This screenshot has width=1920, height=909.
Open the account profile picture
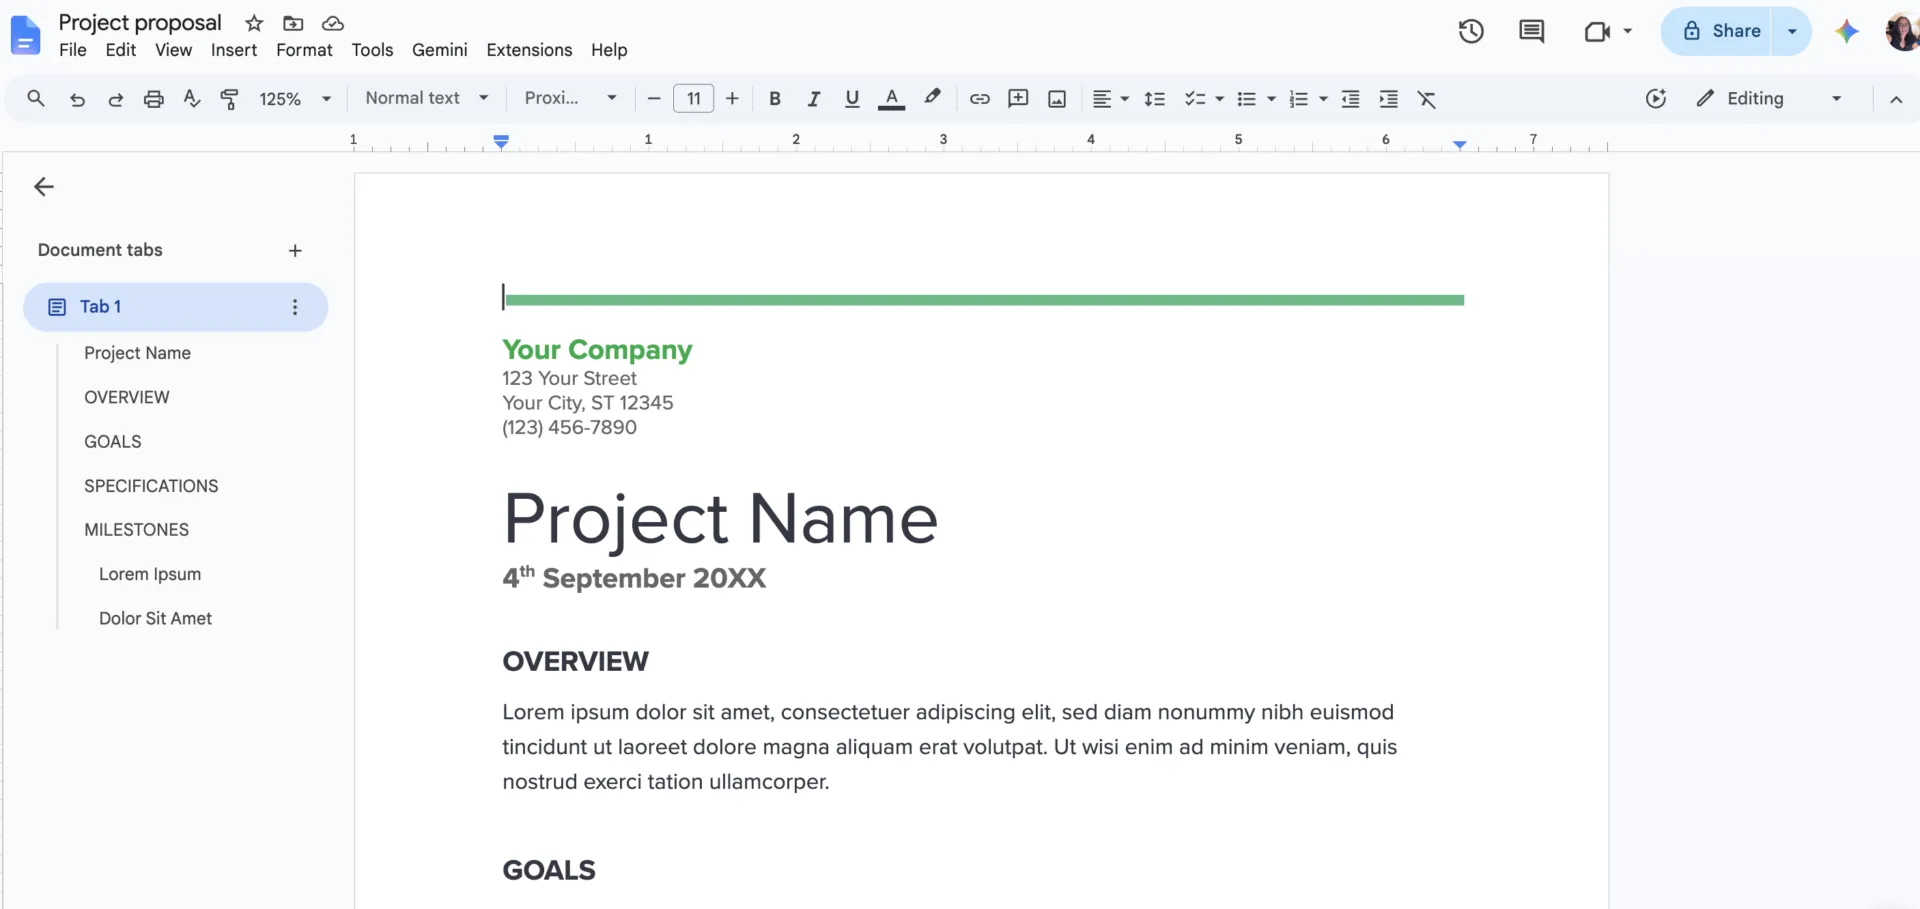(x=1902, y=31)
